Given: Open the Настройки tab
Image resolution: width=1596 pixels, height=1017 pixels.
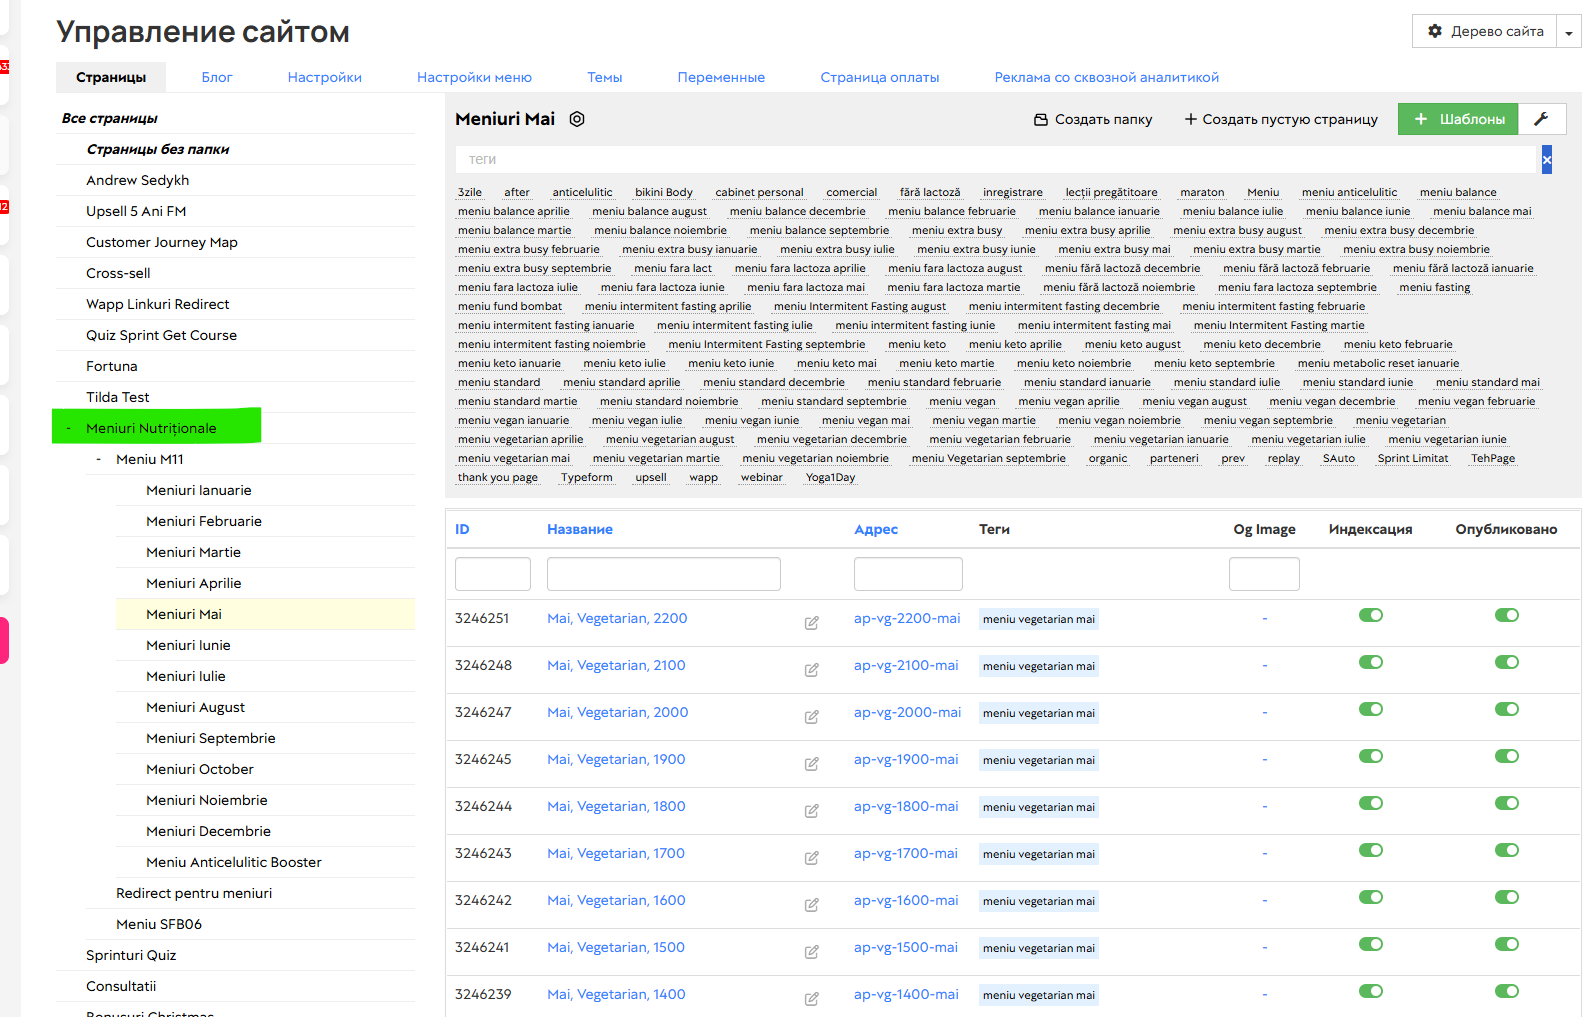Looking at the screenshot, I should 325,77.
